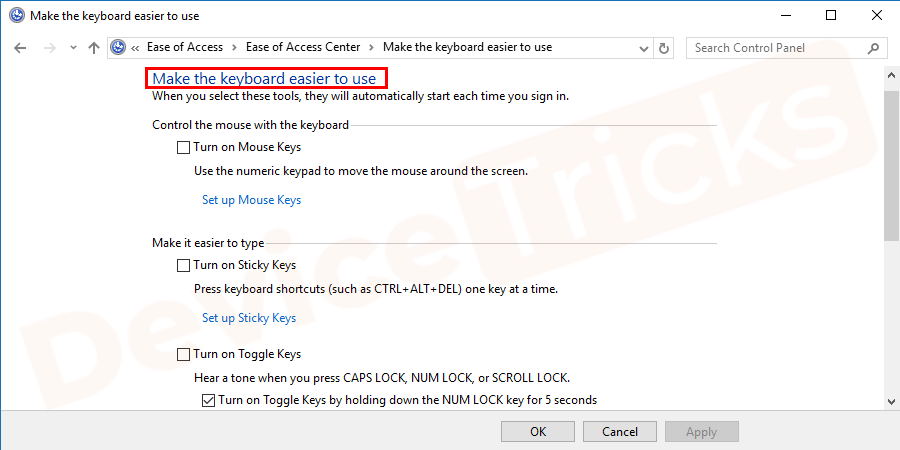Go up one level with the Up arrow
The height and width of the screenshot is (450, 900).
point(94,48)
